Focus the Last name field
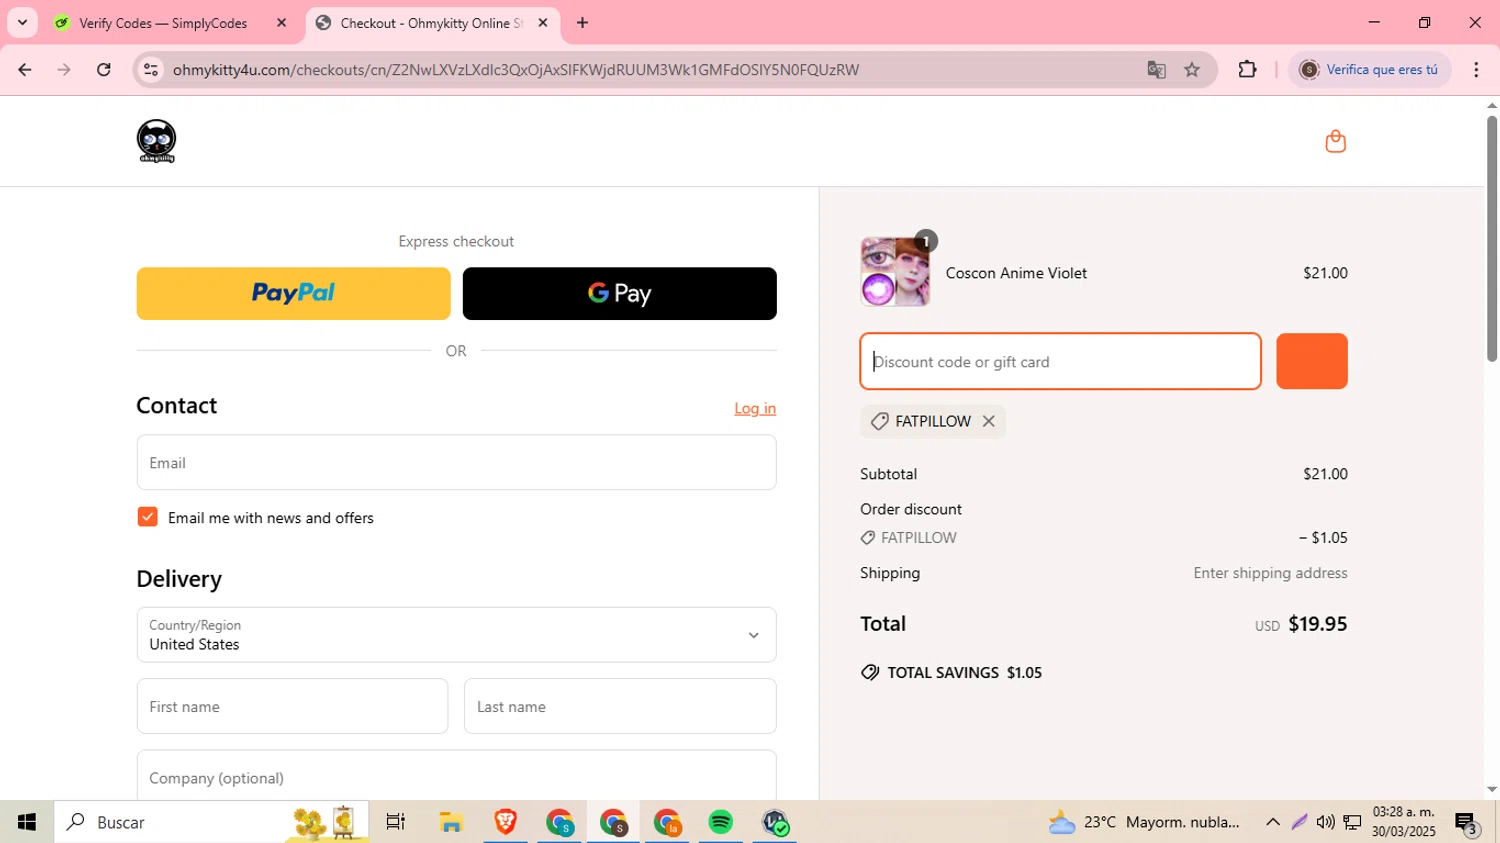 [620, 706]
